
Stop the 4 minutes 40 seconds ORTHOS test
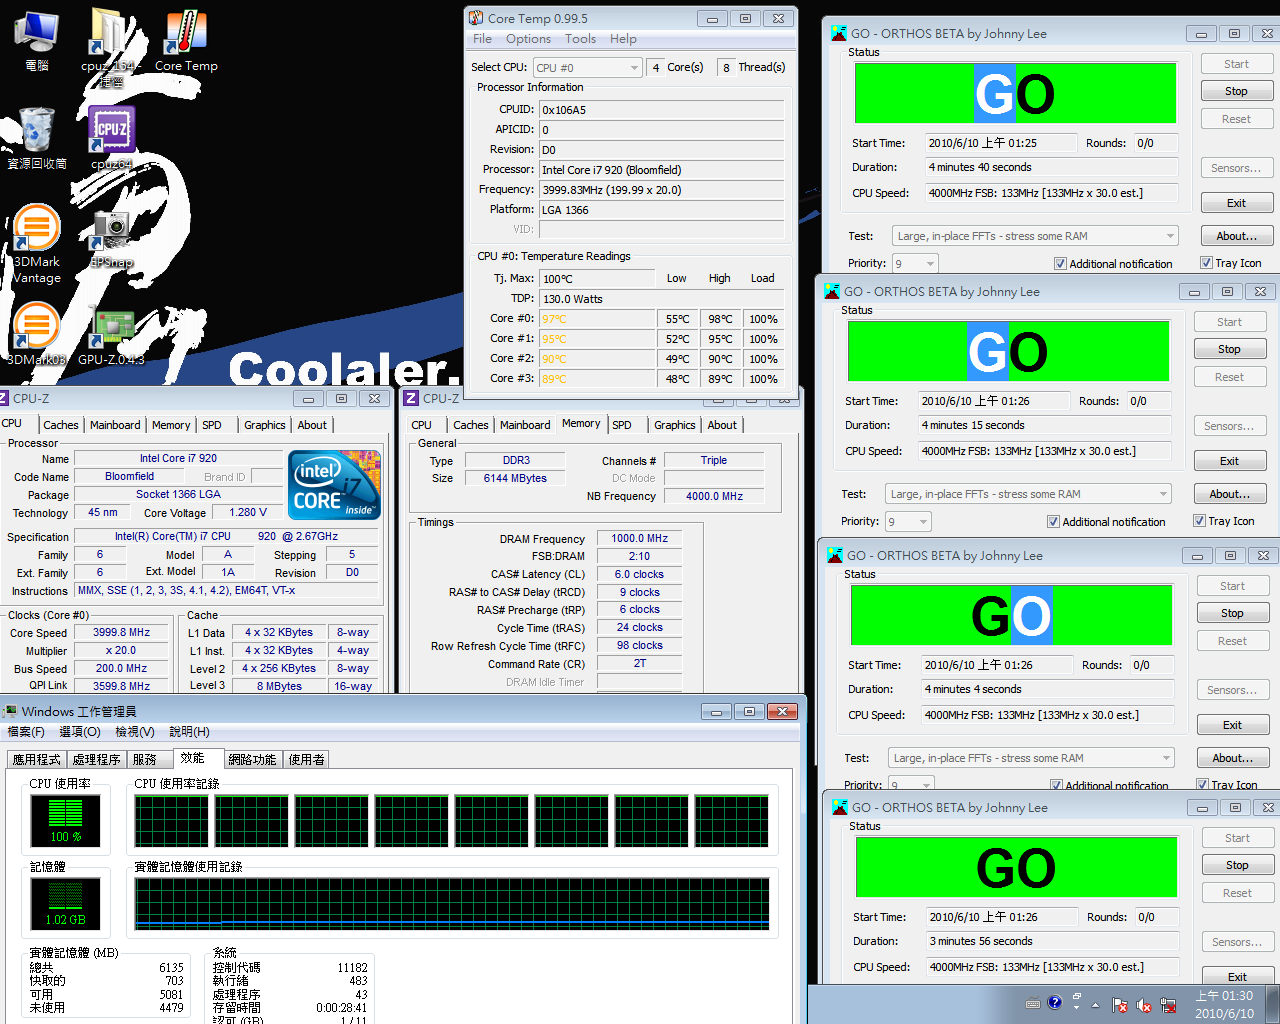(1236, 91)
